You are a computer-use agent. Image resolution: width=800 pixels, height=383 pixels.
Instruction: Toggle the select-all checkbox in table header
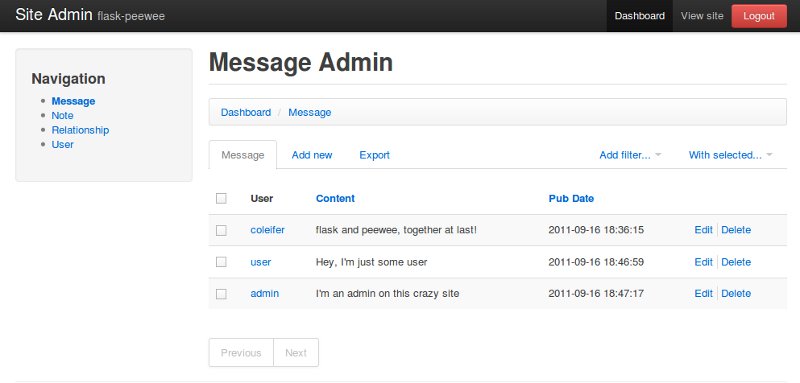click(x=221, y=198)
